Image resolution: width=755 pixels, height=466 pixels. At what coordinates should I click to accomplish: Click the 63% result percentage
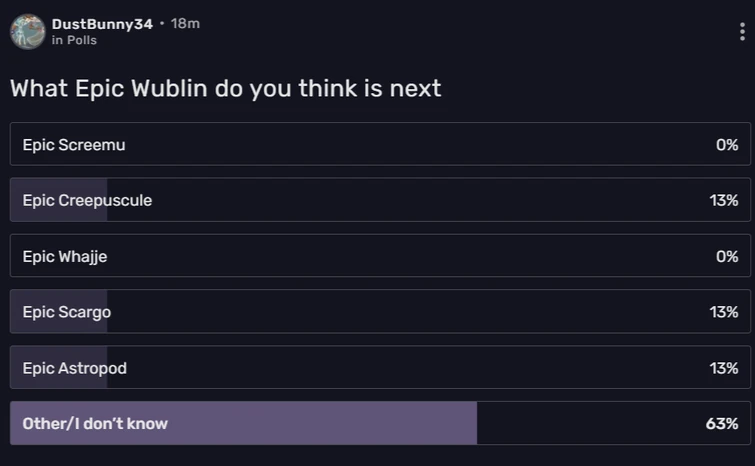click(722, 423)
